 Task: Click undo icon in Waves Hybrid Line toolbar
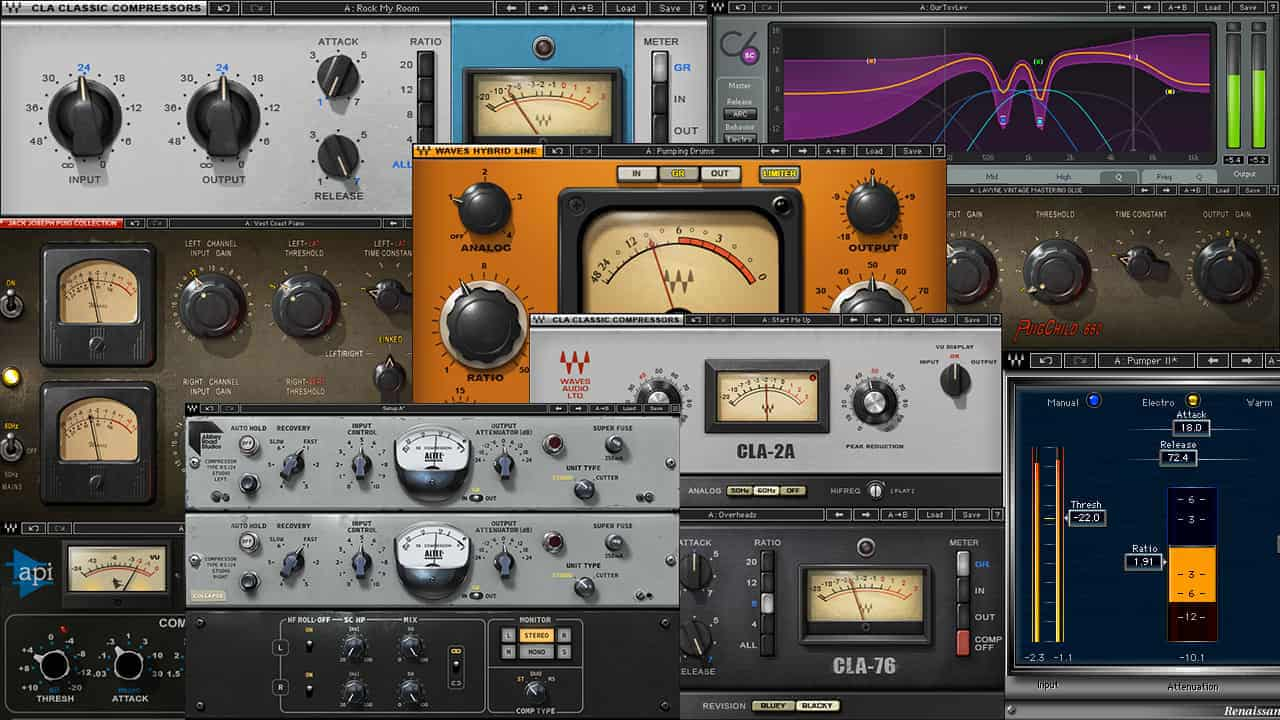click(x=558, y=151)
